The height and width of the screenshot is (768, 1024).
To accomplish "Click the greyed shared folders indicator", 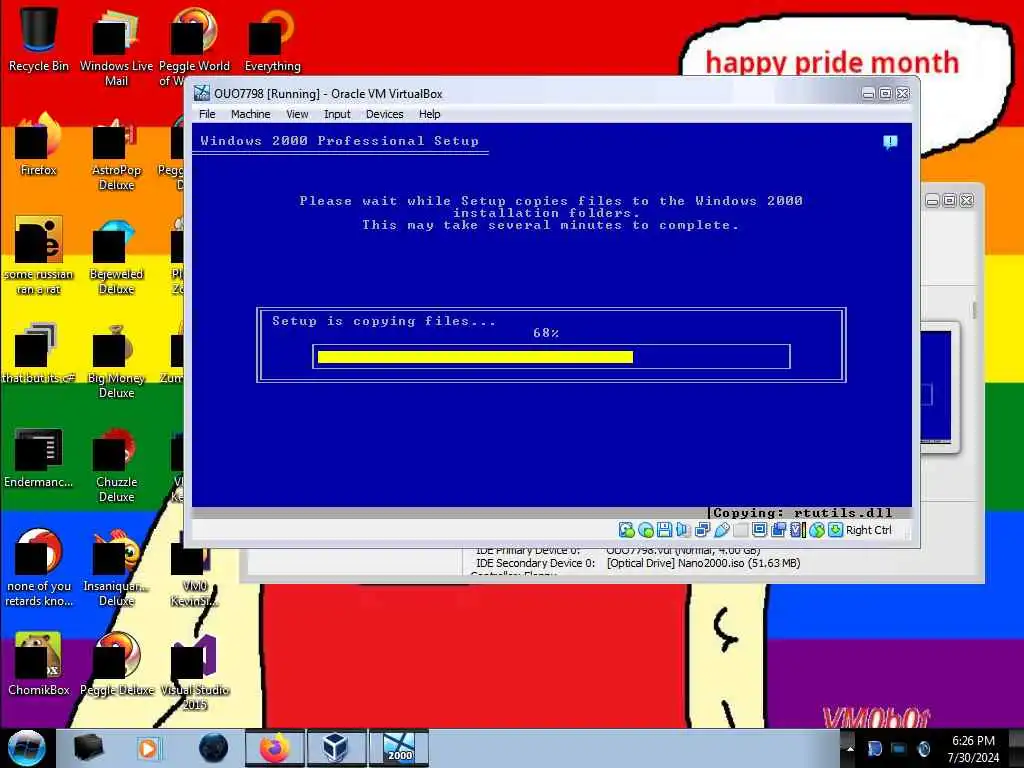I will (x=740, y=530).
